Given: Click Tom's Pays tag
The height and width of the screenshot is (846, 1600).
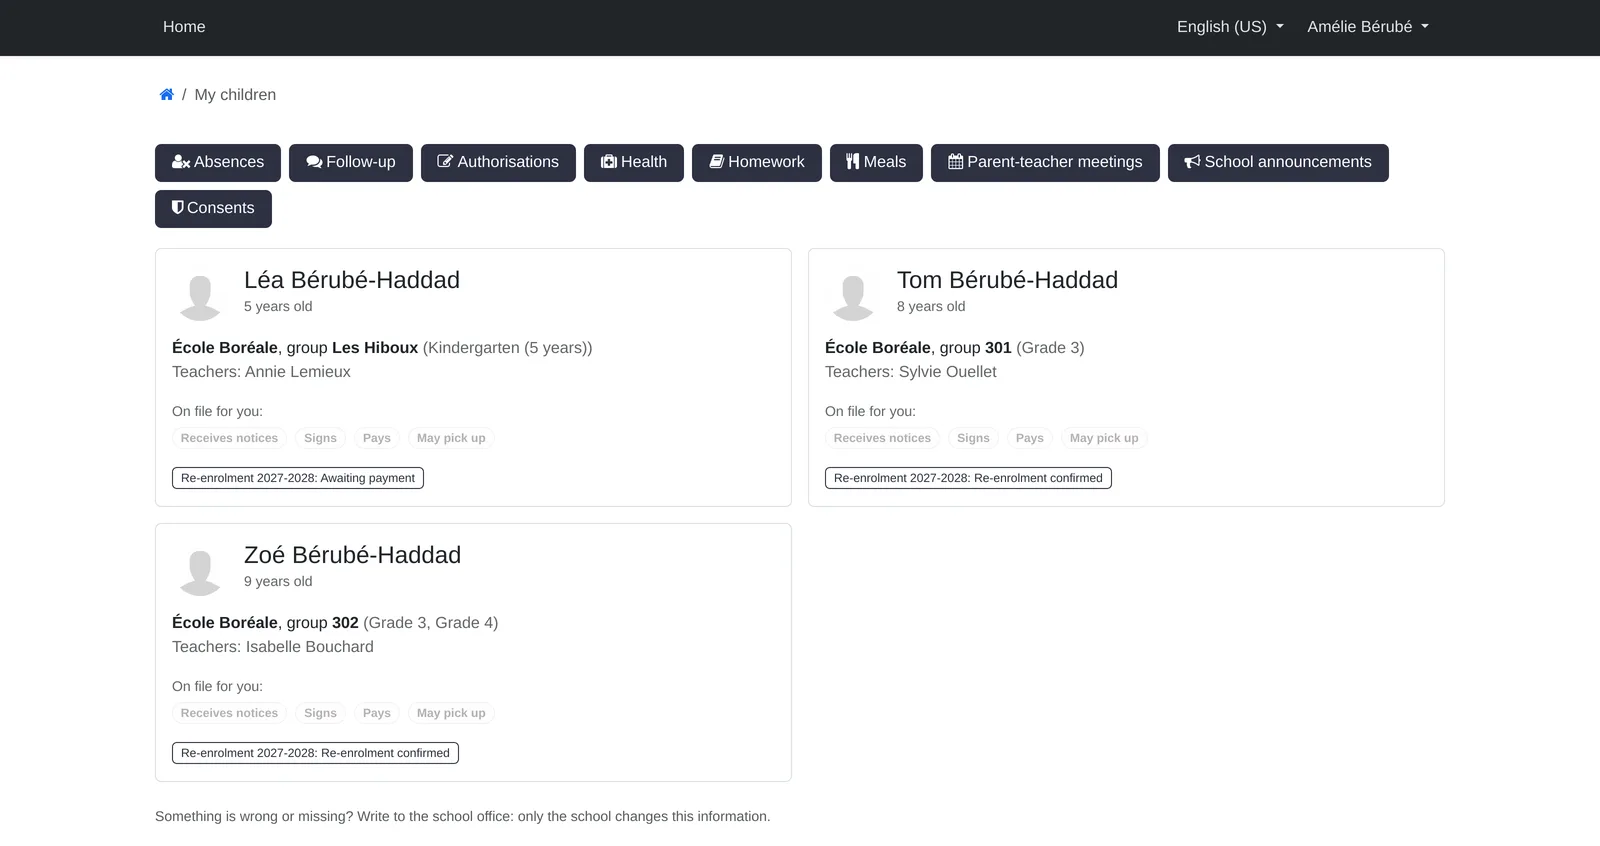Looking at the screenshot, I should coord(1030,438).
